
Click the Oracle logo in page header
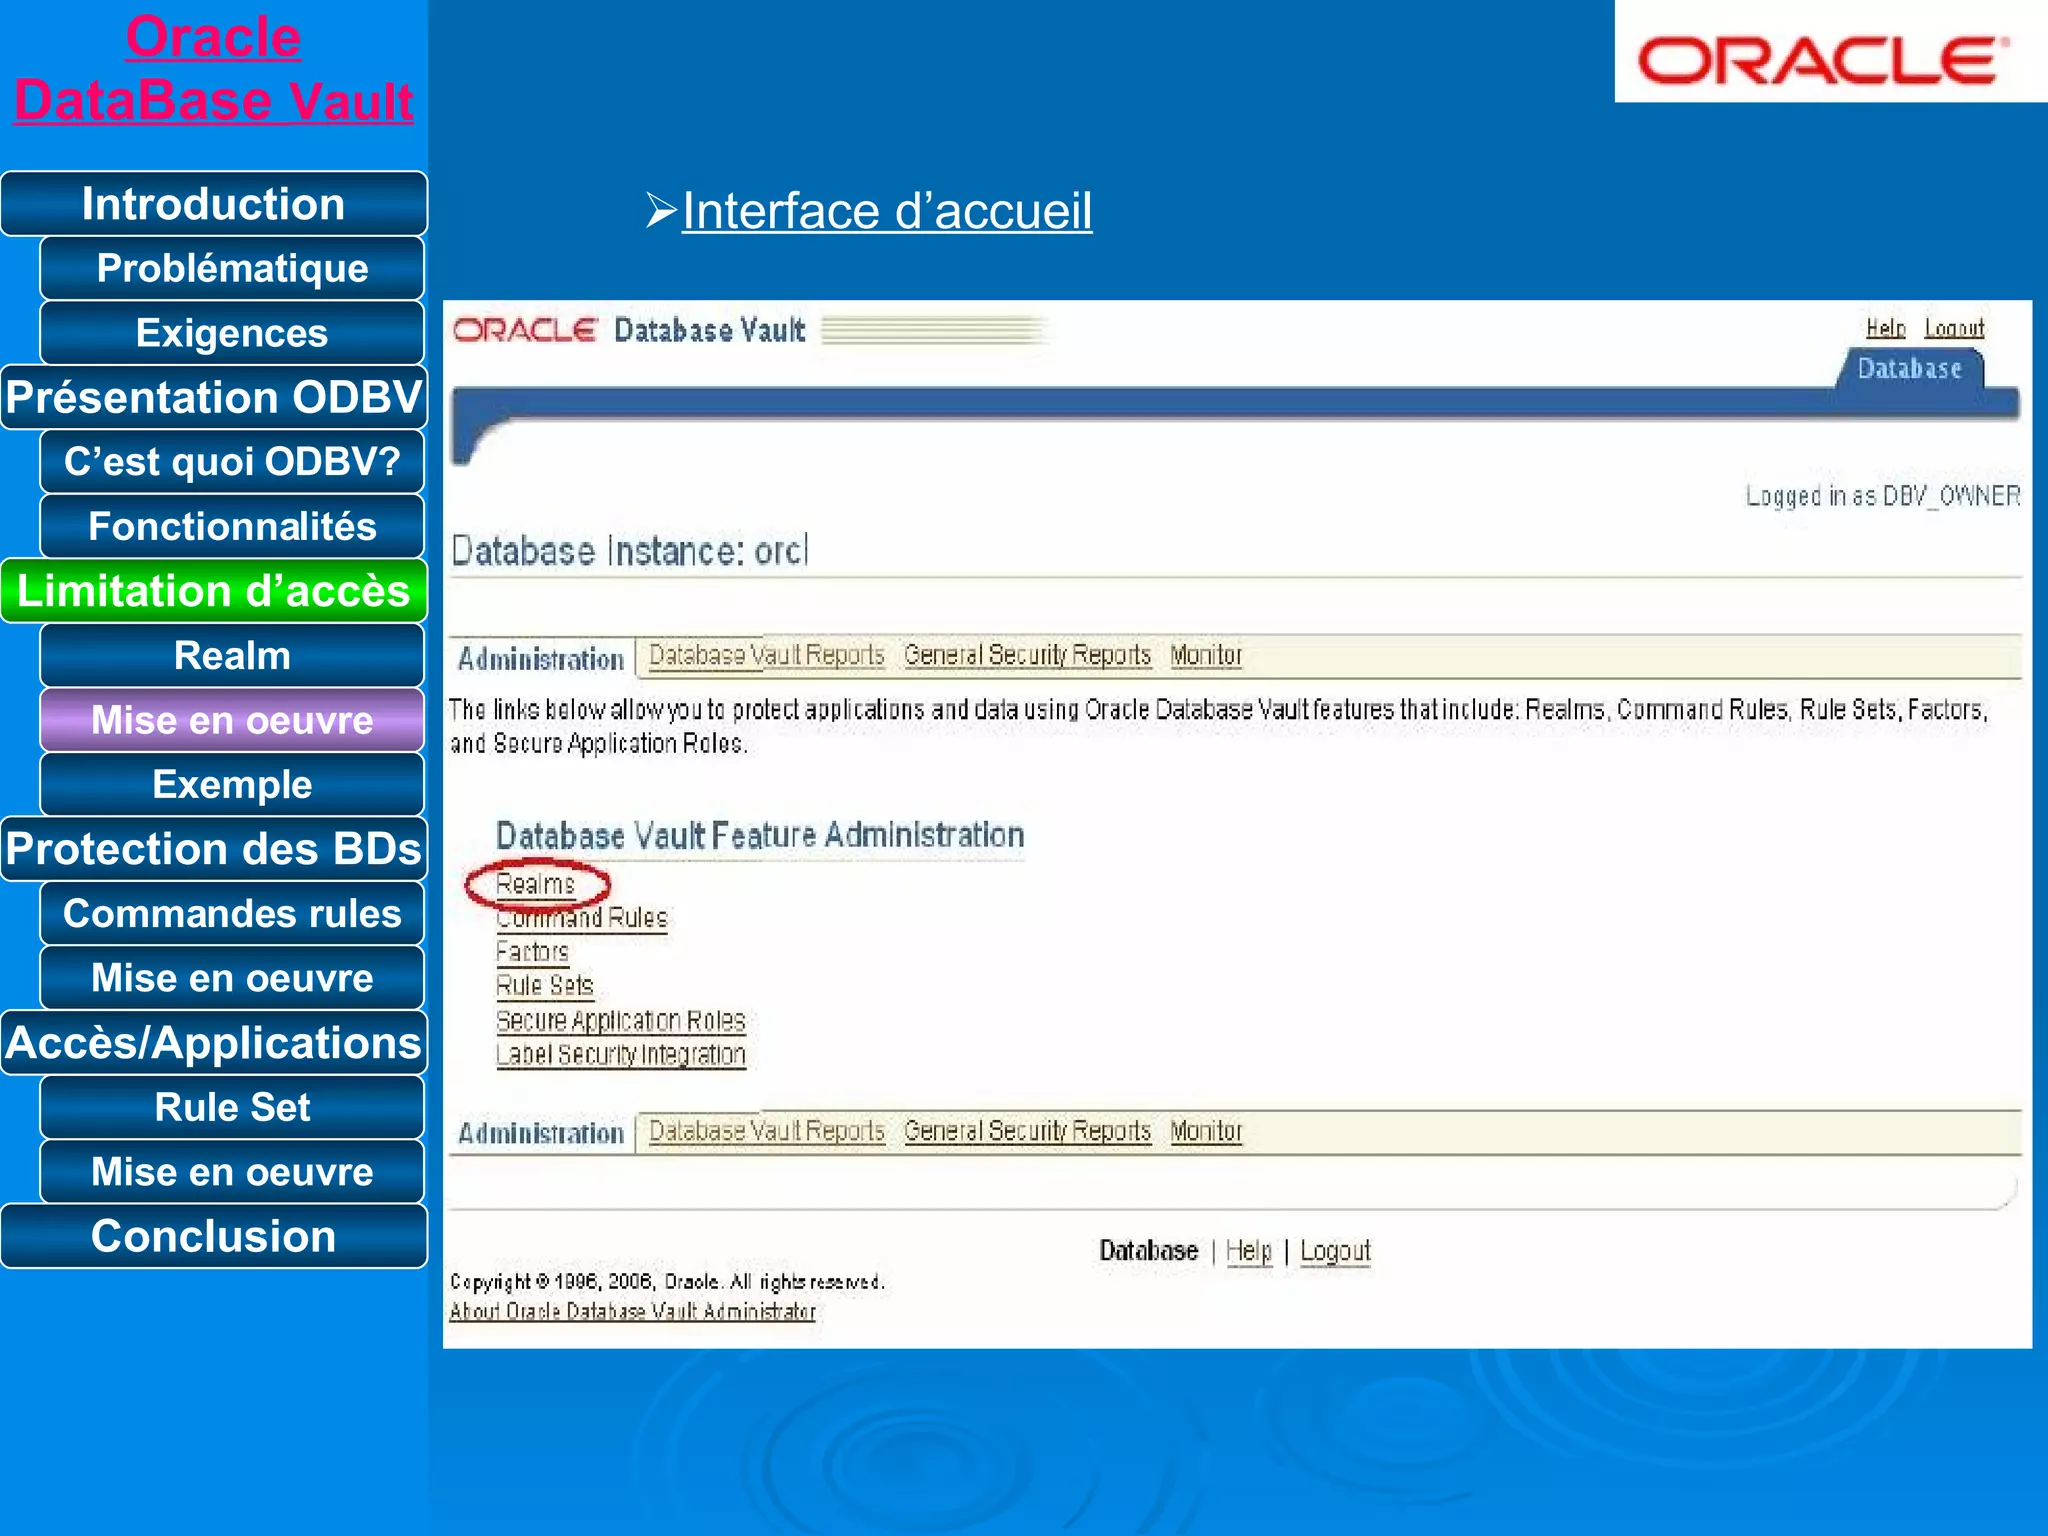pyautogui.click(x=526, y=330)
